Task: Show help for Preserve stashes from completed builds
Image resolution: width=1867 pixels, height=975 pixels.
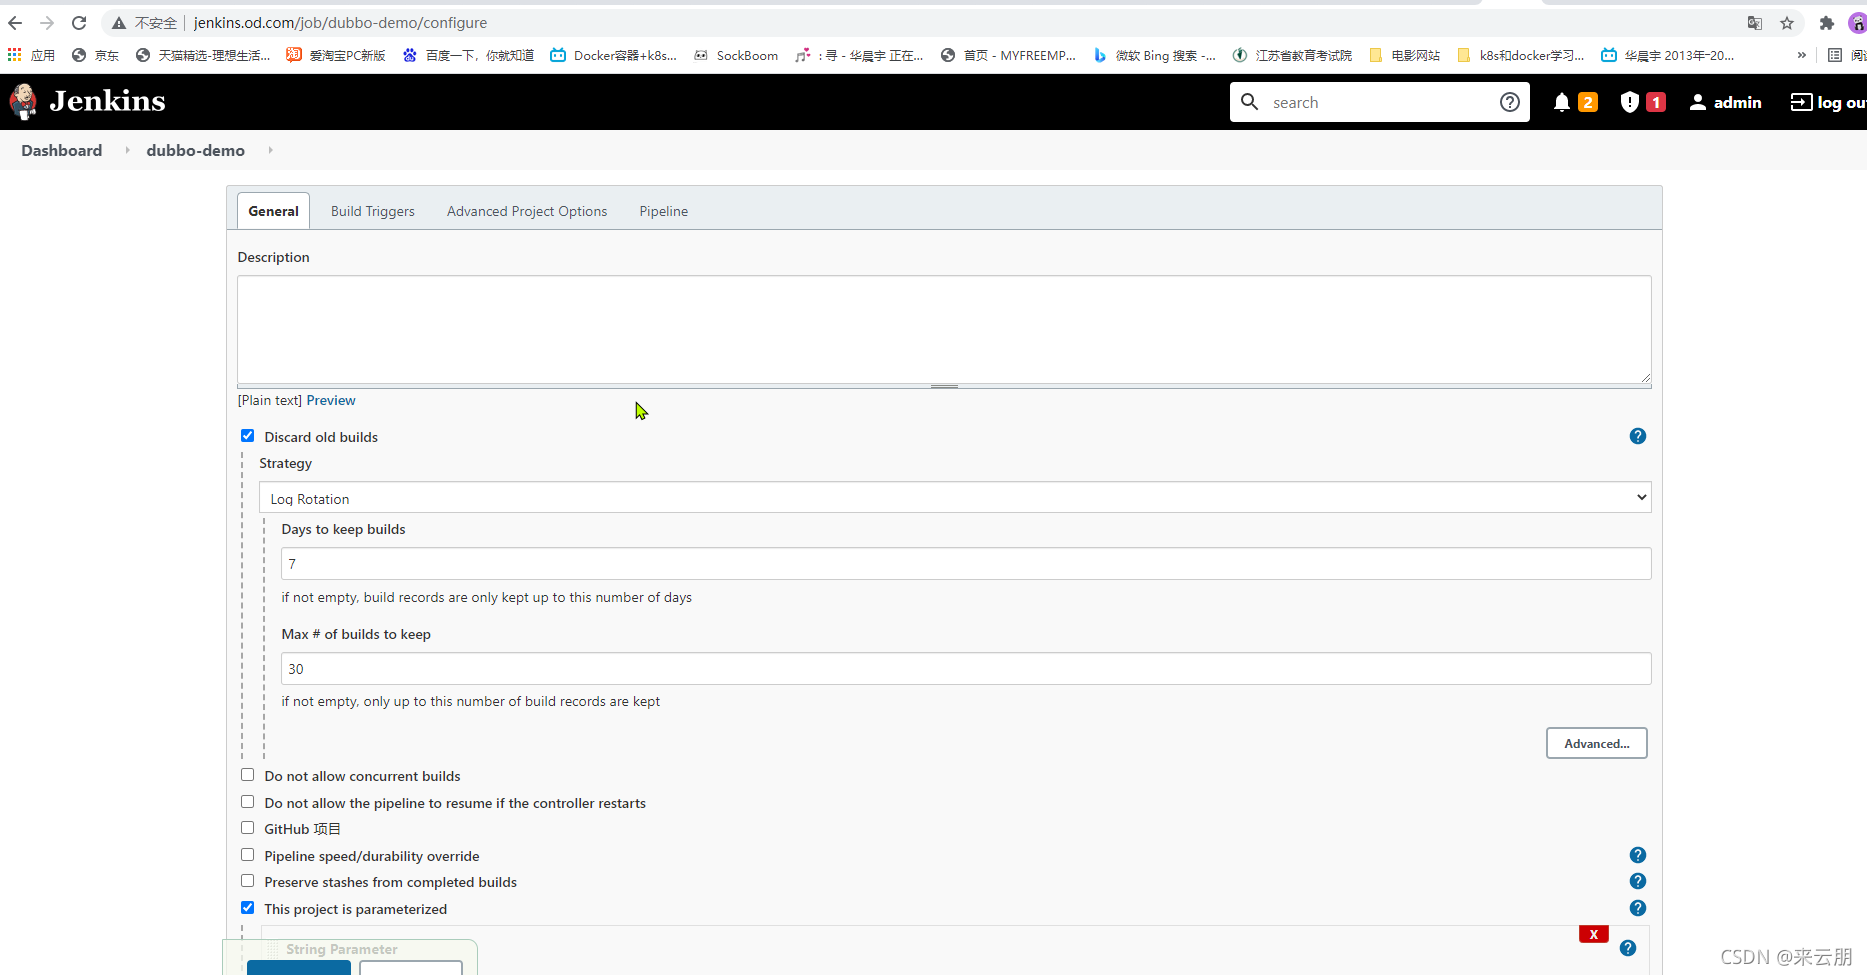Action: click(x=1638, y=881)
